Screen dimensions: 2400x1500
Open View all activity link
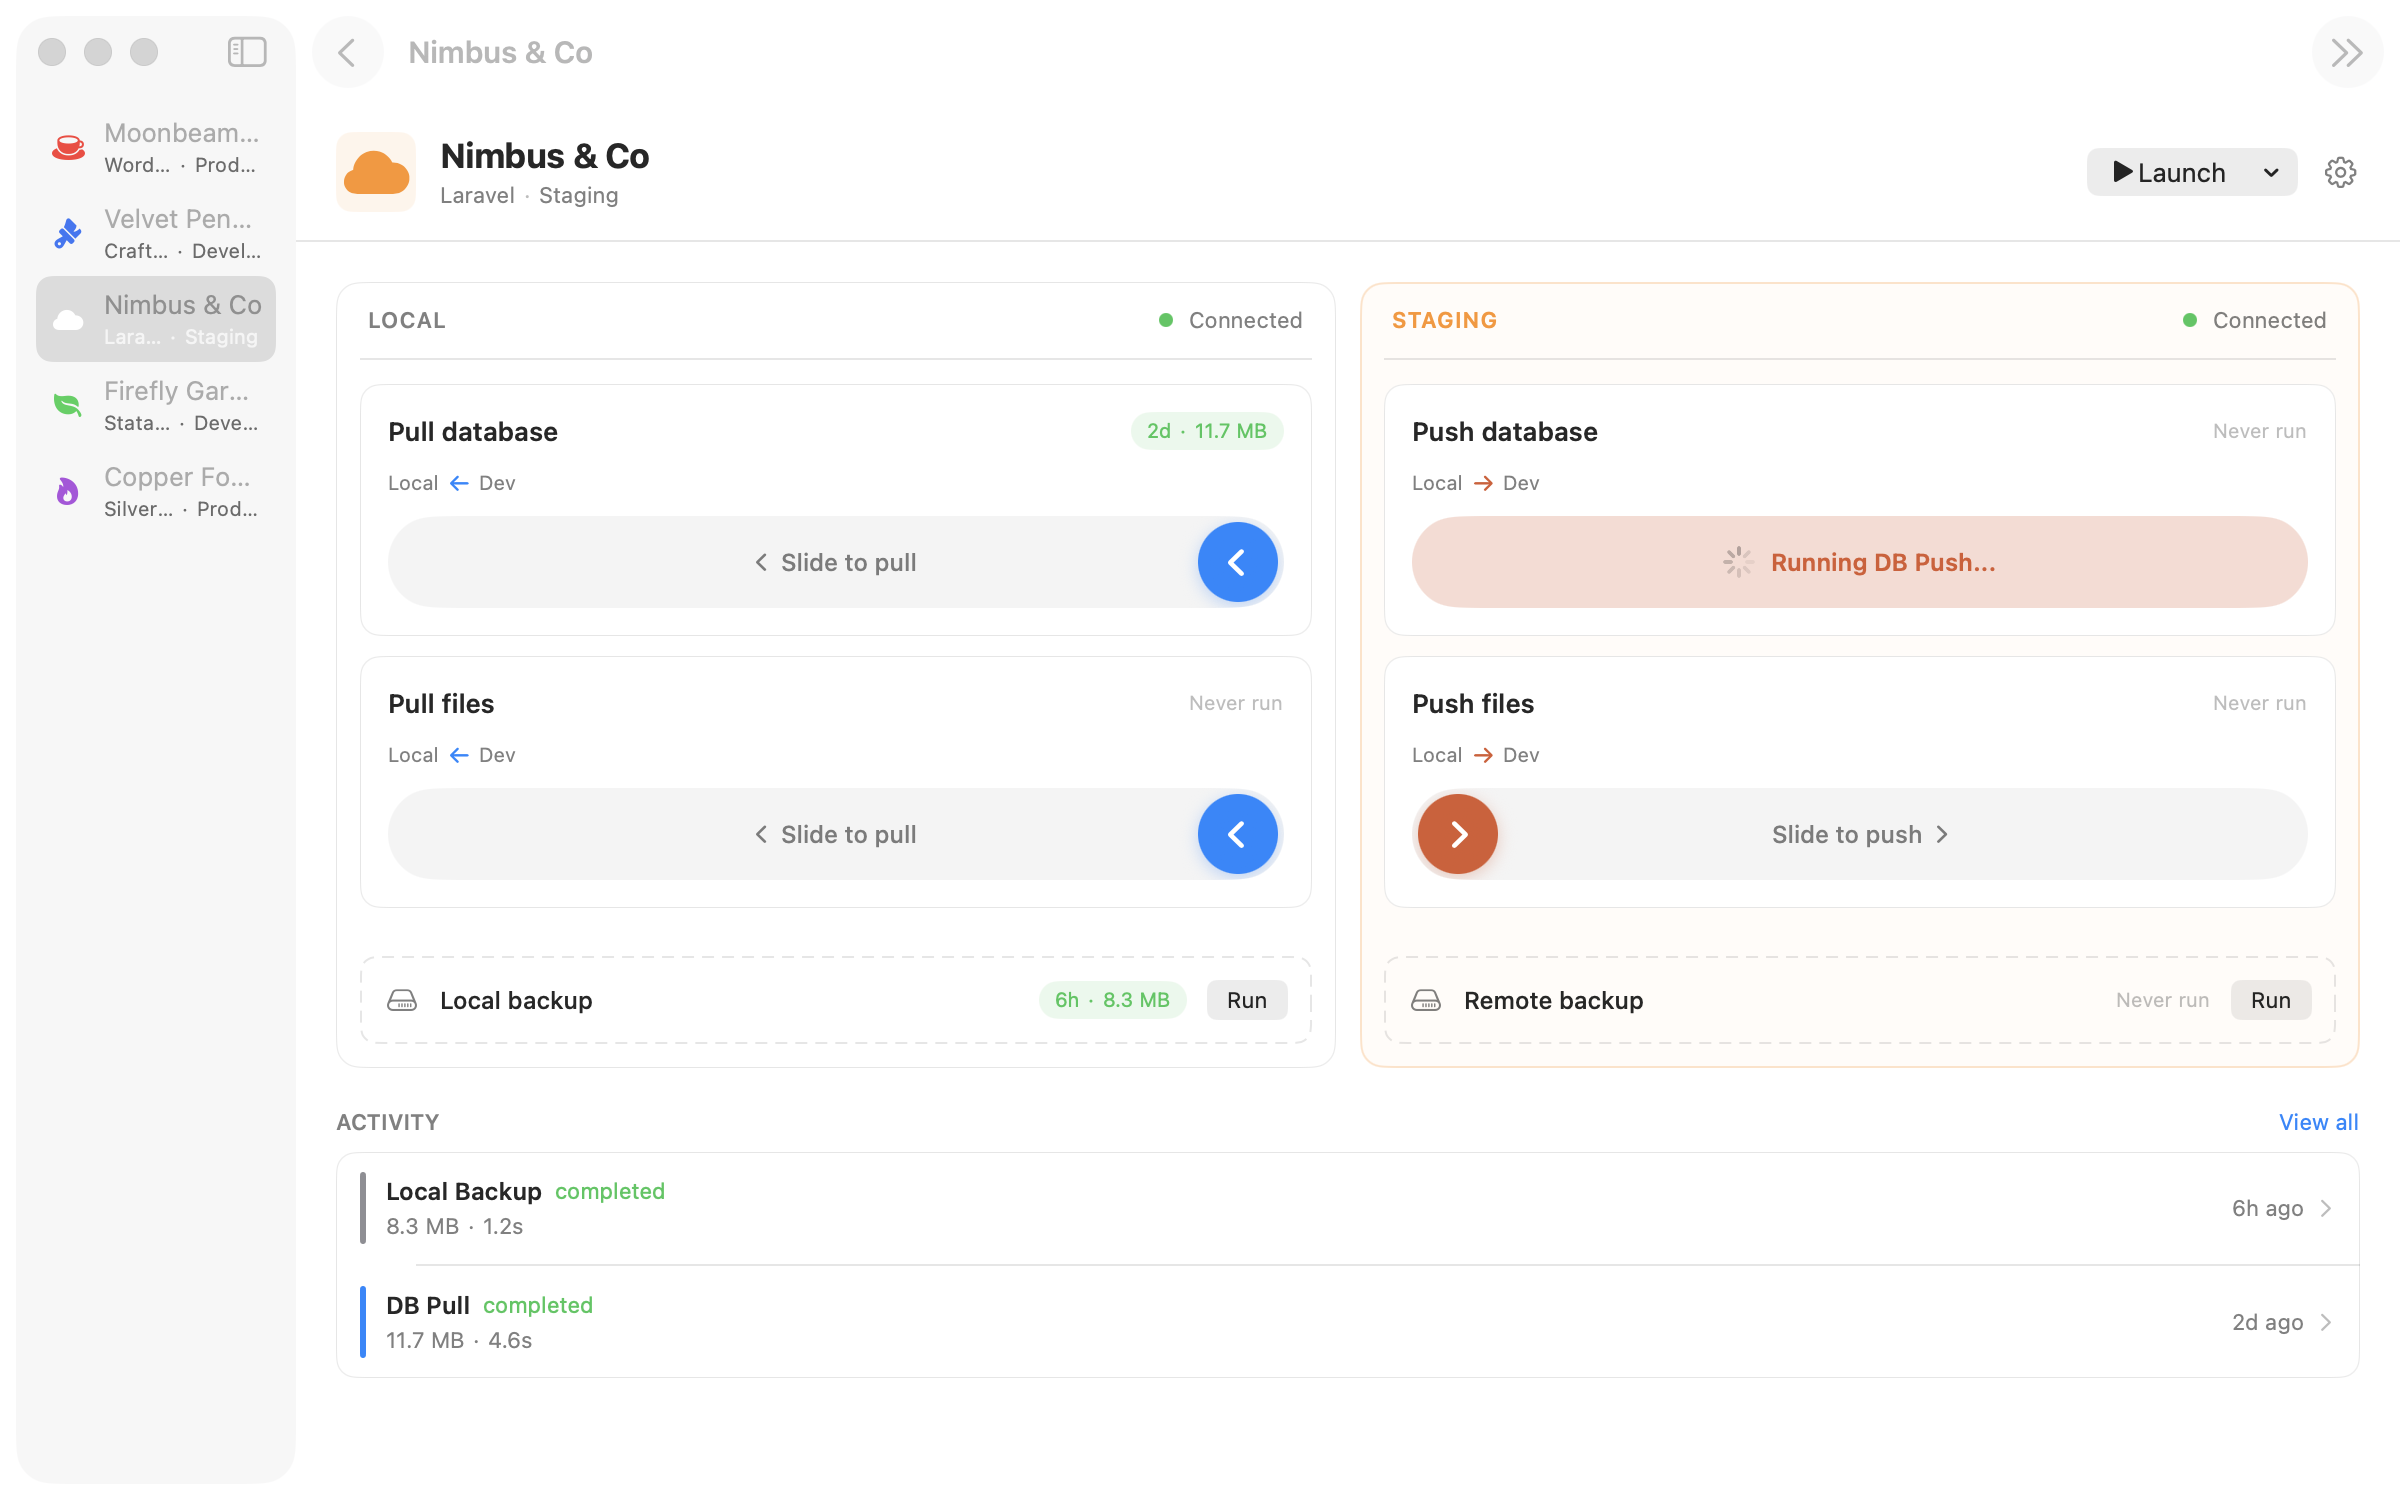[2318, 1122]
